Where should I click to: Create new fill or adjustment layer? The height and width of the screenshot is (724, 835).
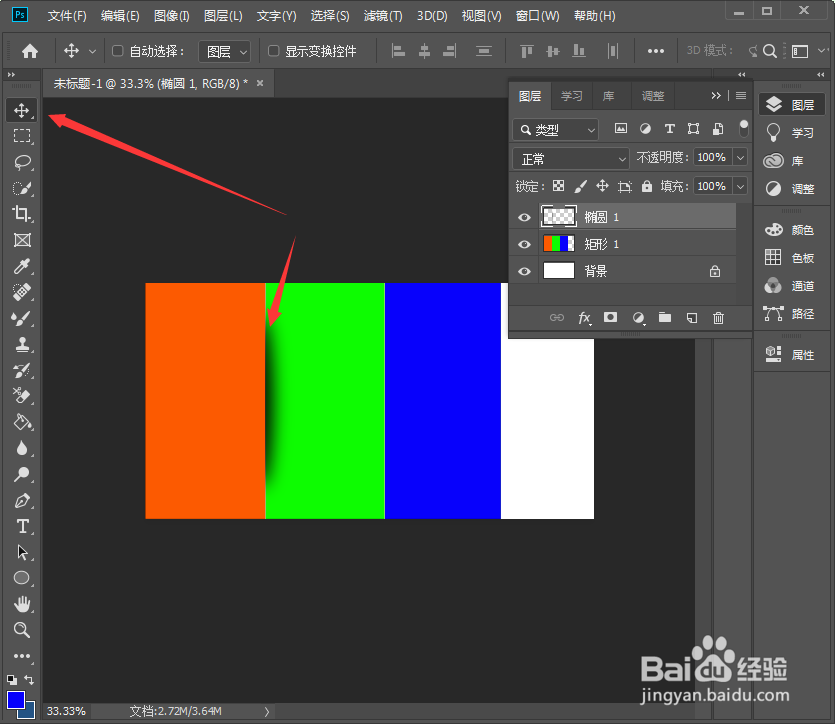click(x=638, y=318)
